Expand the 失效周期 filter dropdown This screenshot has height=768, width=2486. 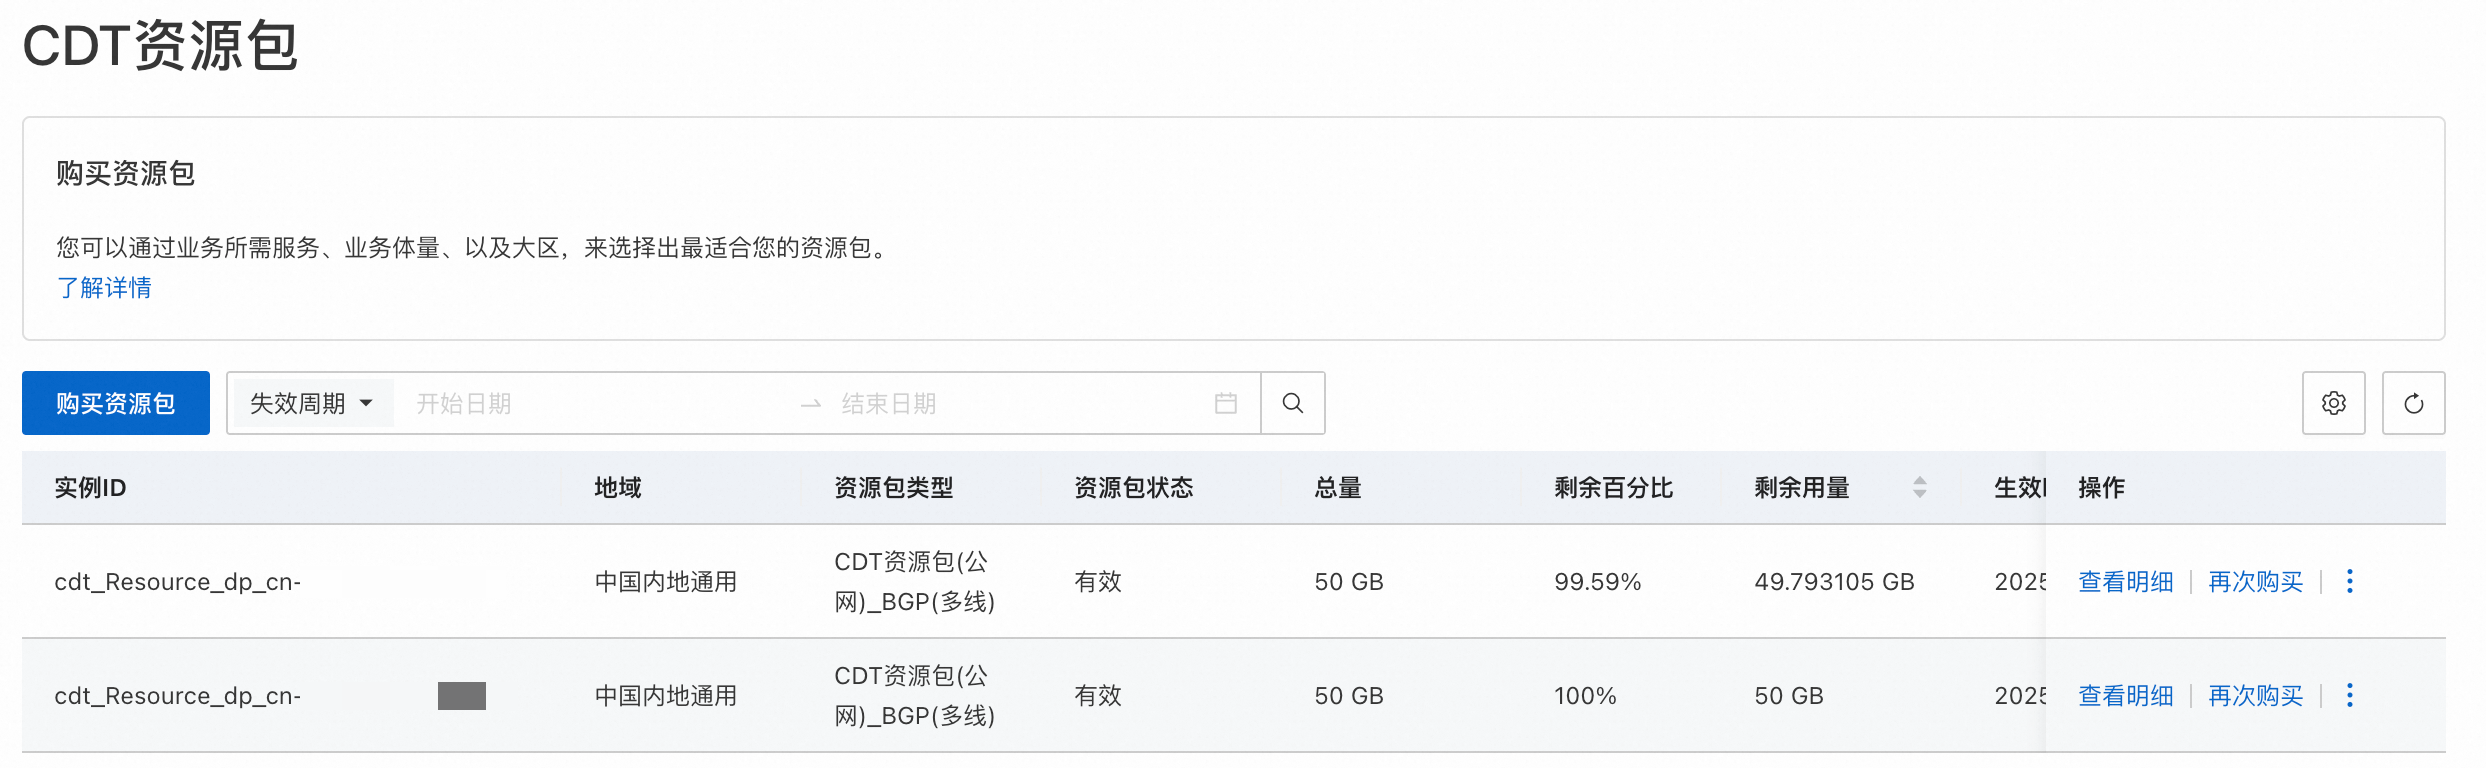(312, 403)
